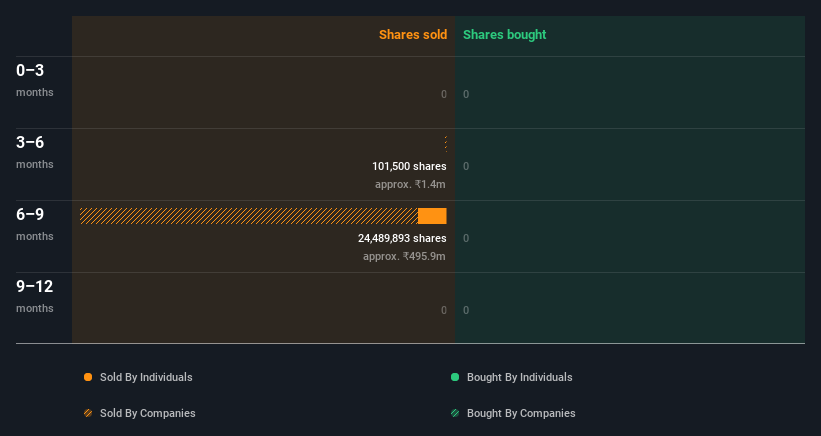Viewport: 821px width, 436px height.
Task: Select the 0–3 months row label
Action: click(x=35, y=80)
